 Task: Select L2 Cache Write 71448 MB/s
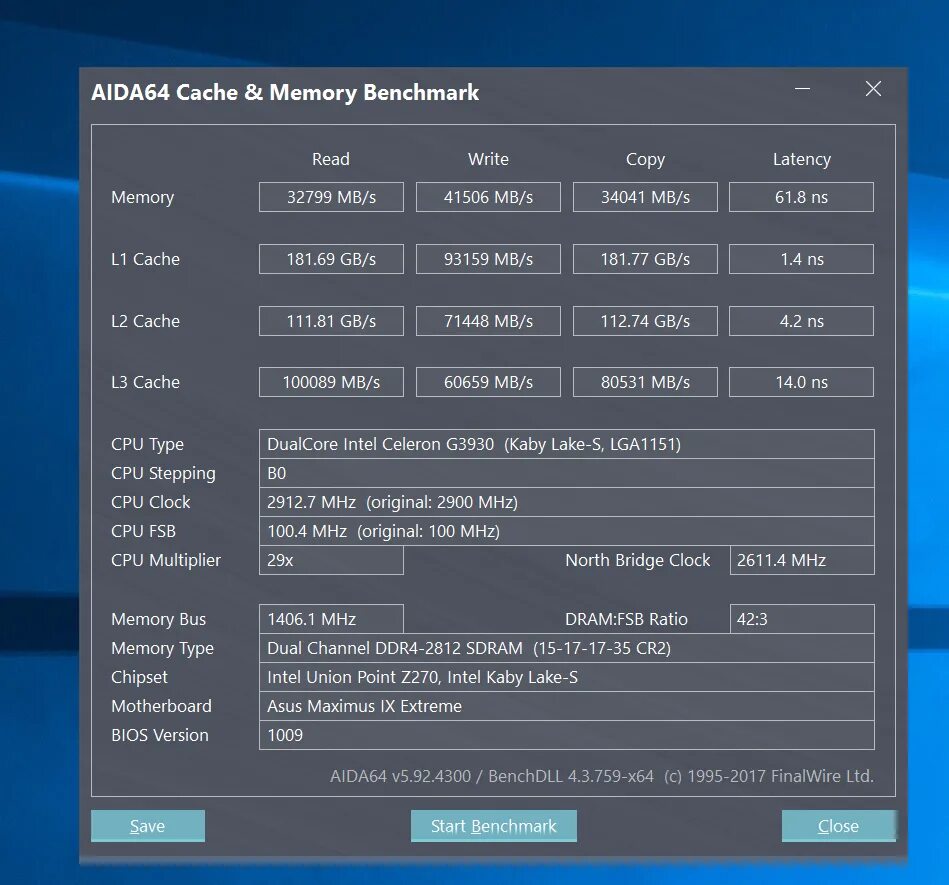[x=488, y=321]
